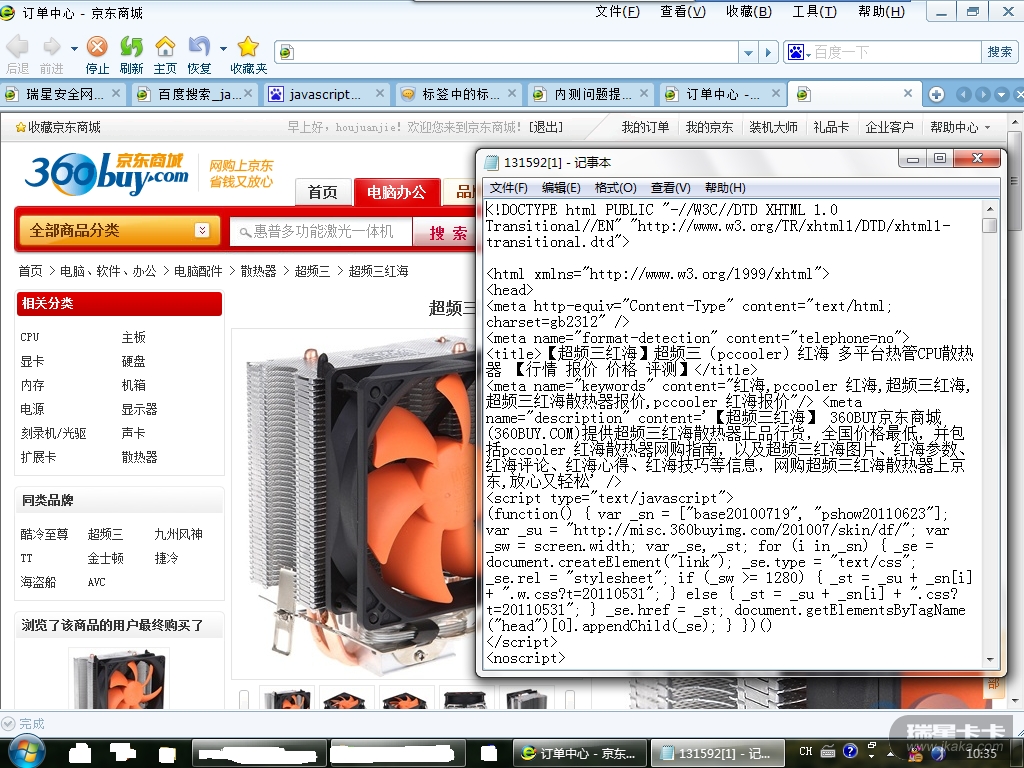The height and width of the screenshot is (768, 1024).
Task: Click the 订单中心 taskbar button
Action: click(x=579, y=753)
